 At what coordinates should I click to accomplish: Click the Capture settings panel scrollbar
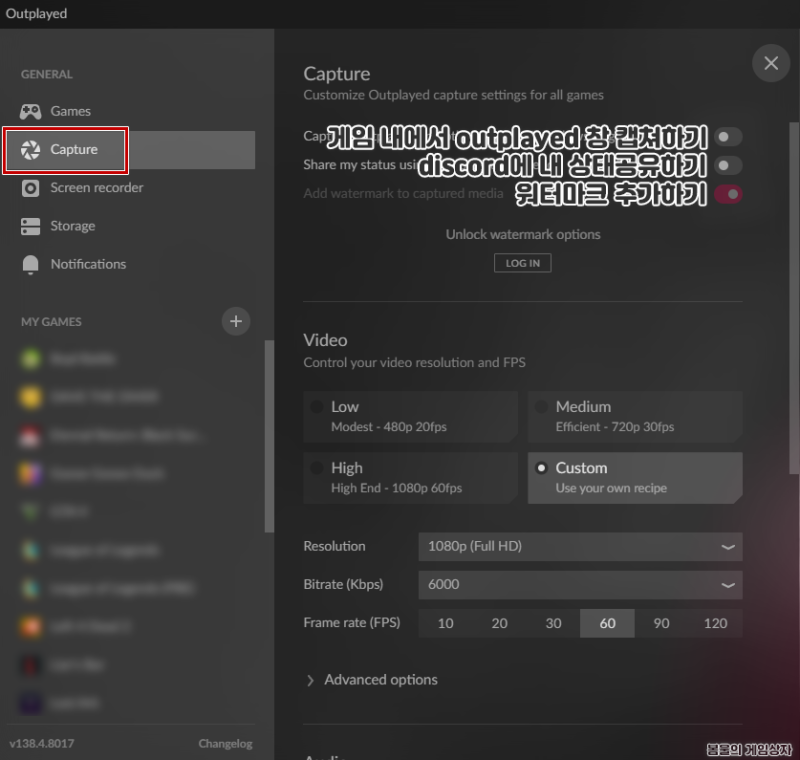[794, 298]
